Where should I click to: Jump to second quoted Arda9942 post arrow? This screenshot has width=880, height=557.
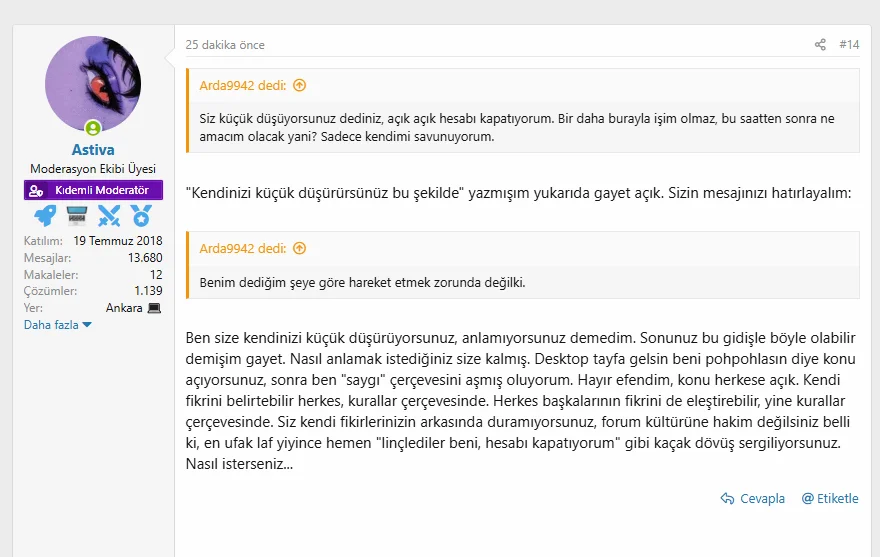coord(300,248)
